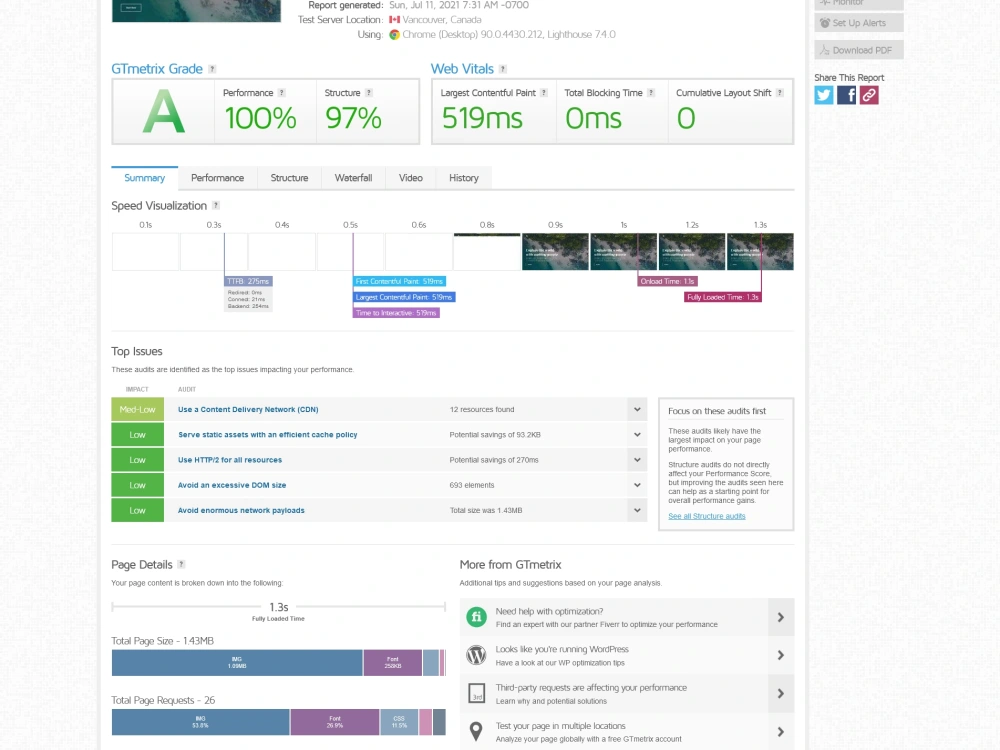Open Page Details help icon

[x=181, y=564]
